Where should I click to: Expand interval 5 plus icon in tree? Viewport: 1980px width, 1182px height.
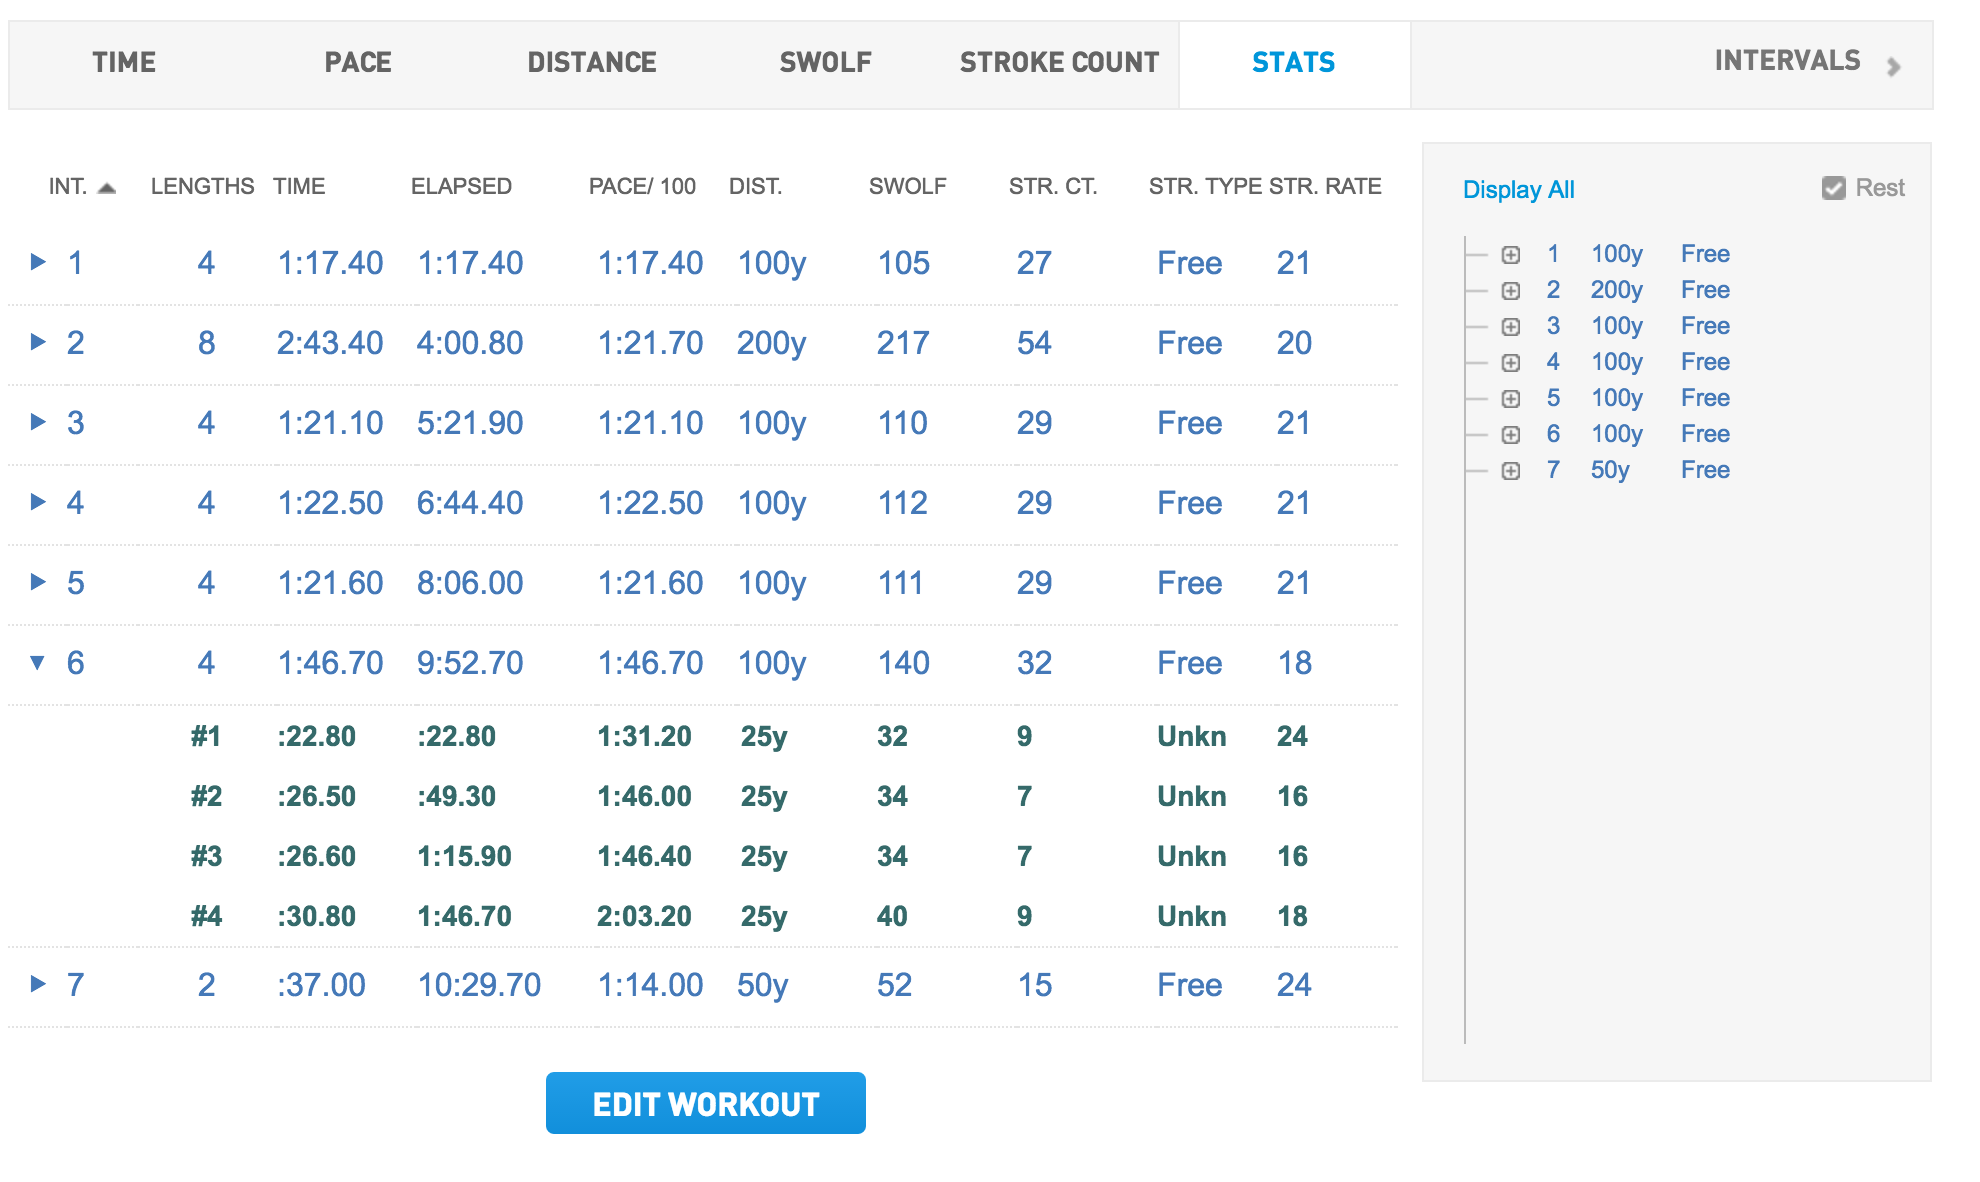point(1510,399)
